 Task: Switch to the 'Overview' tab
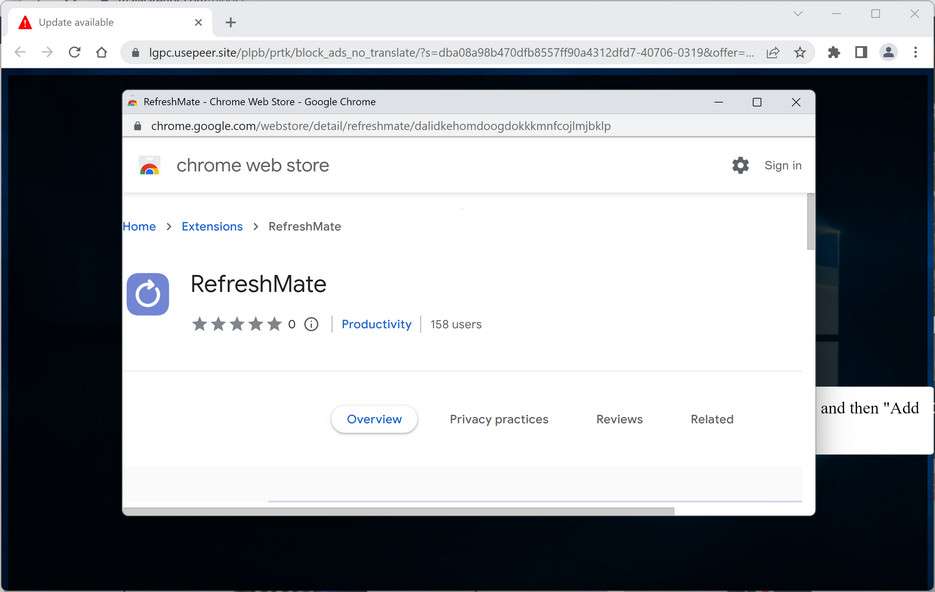click(374, 419)
